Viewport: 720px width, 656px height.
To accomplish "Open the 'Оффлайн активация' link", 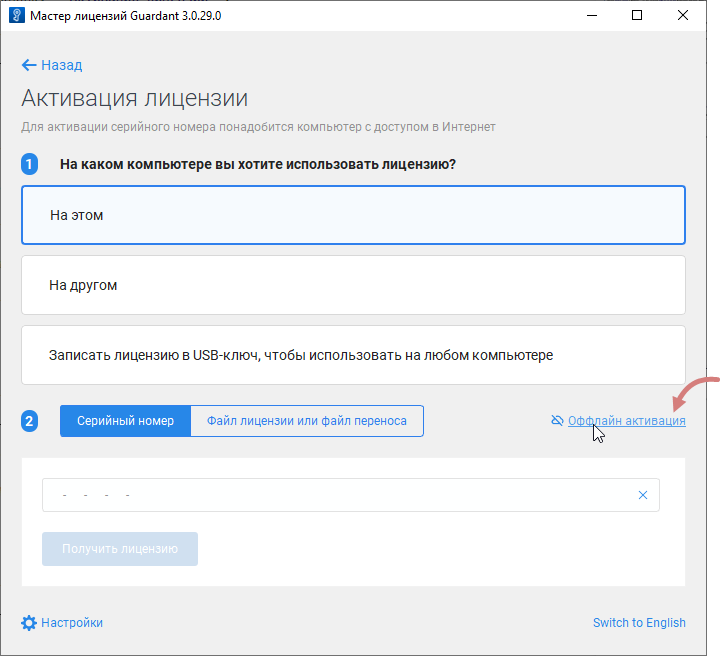I will 627,421.
